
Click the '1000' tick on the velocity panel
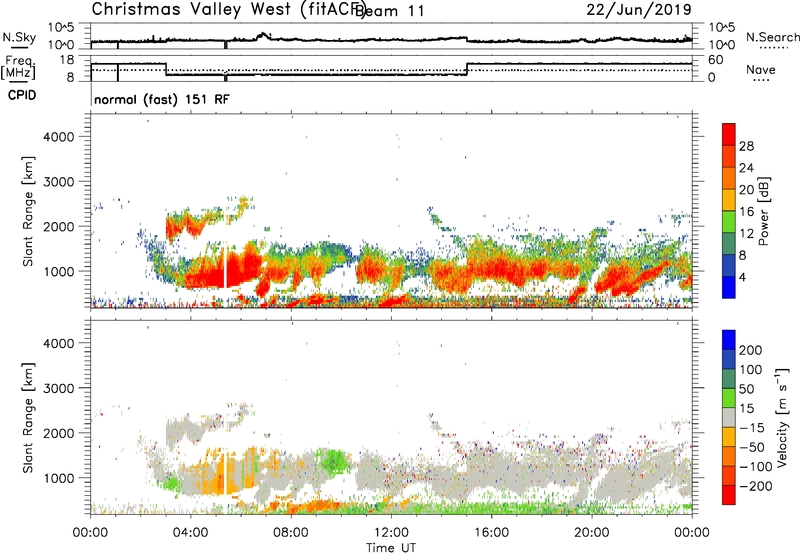[x=58, y=478]
